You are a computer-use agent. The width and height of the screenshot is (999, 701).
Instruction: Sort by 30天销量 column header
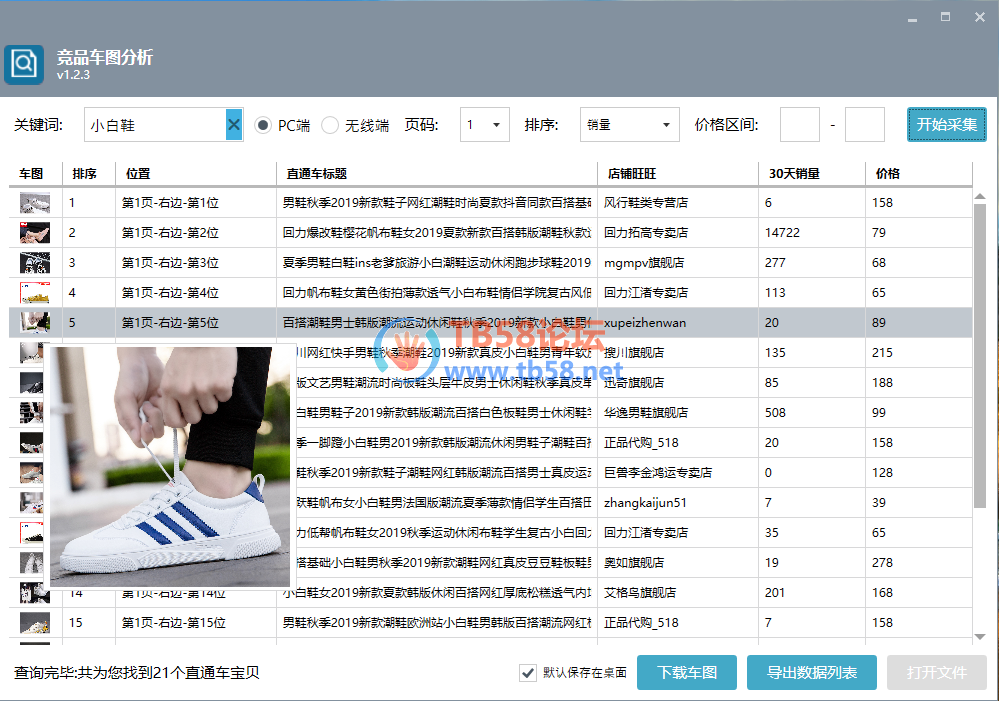click(794, 173)
